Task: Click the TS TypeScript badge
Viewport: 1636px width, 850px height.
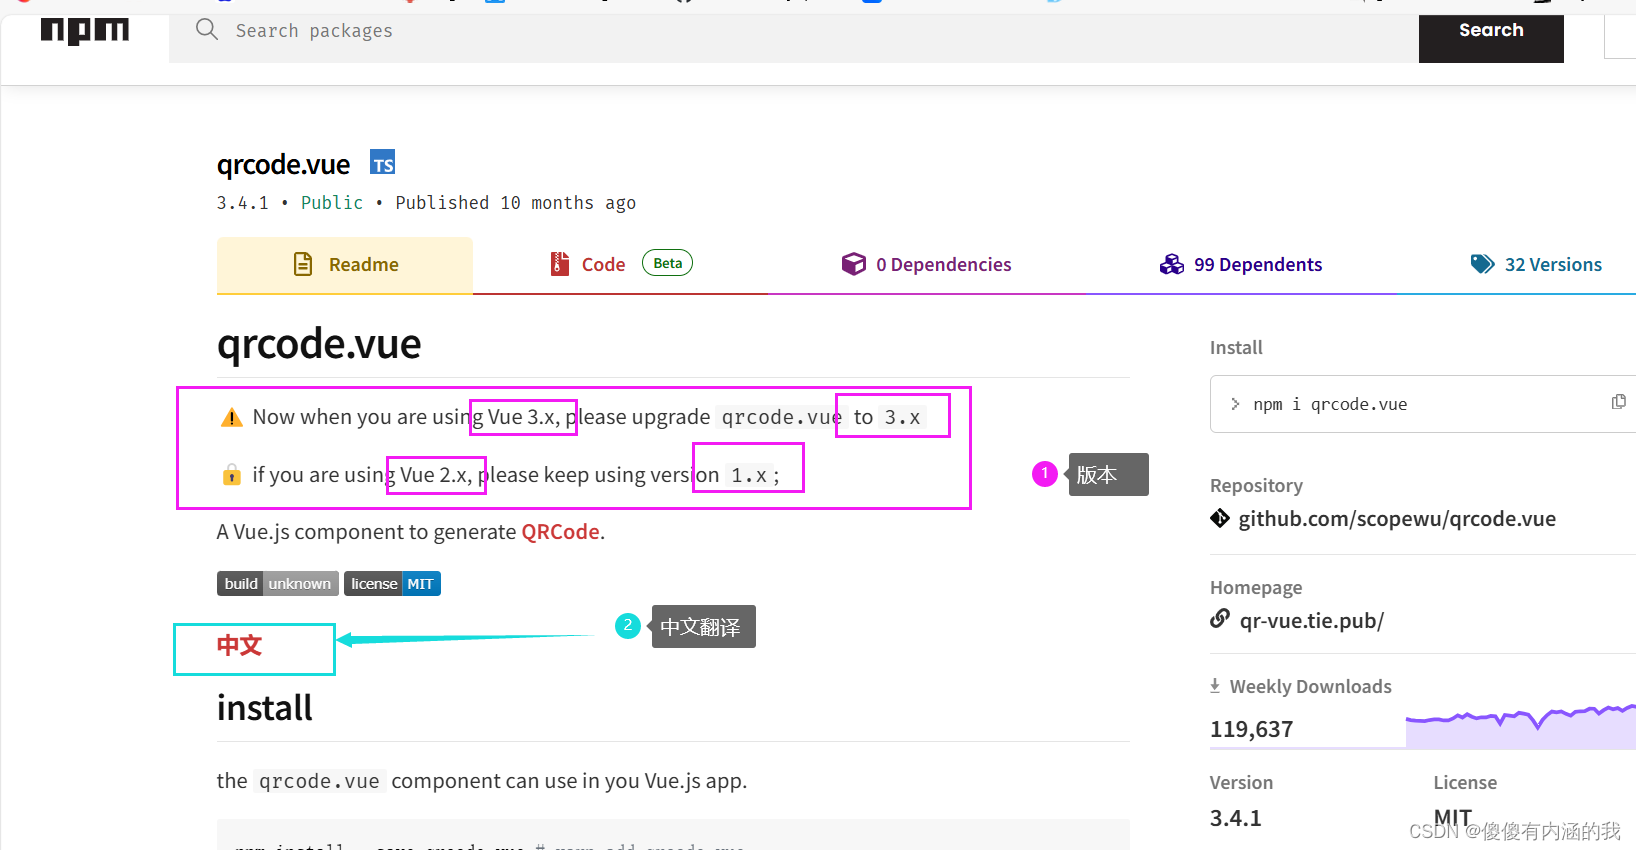Action: (x=383, y=163)
